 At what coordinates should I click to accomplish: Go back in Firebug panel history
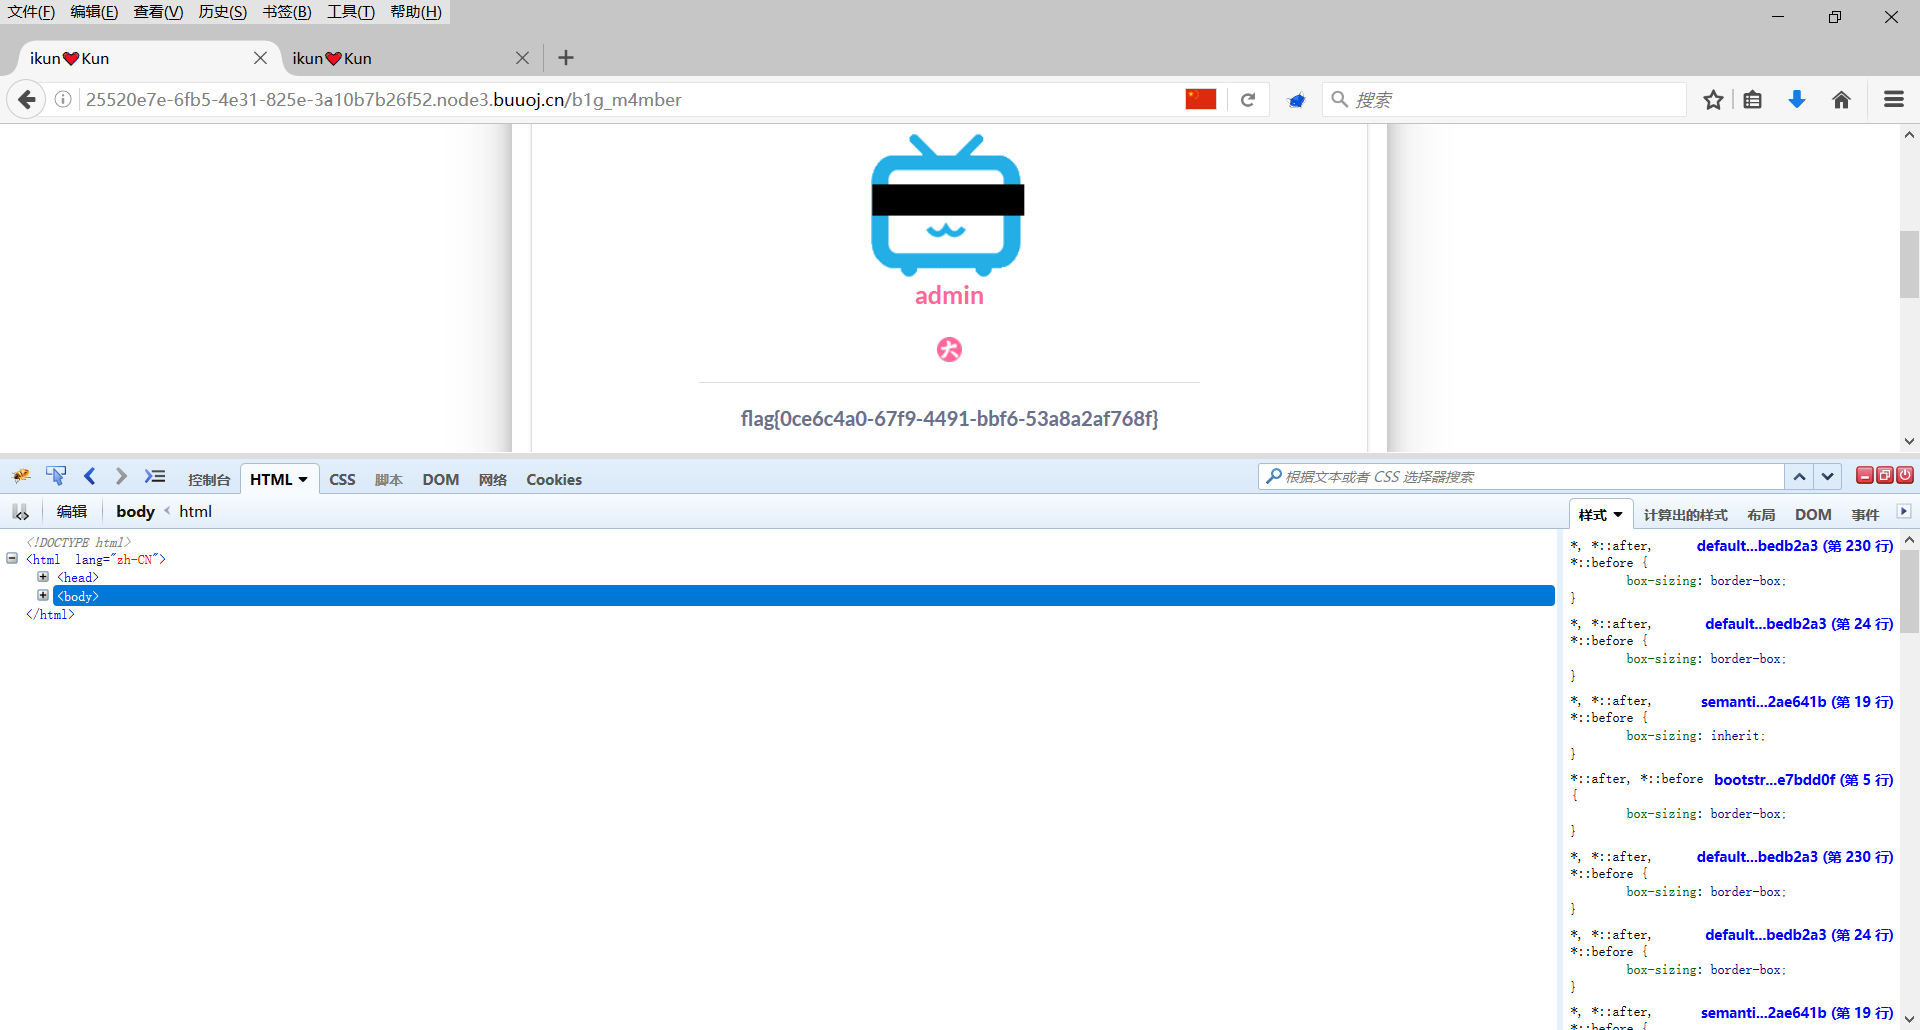89,476
